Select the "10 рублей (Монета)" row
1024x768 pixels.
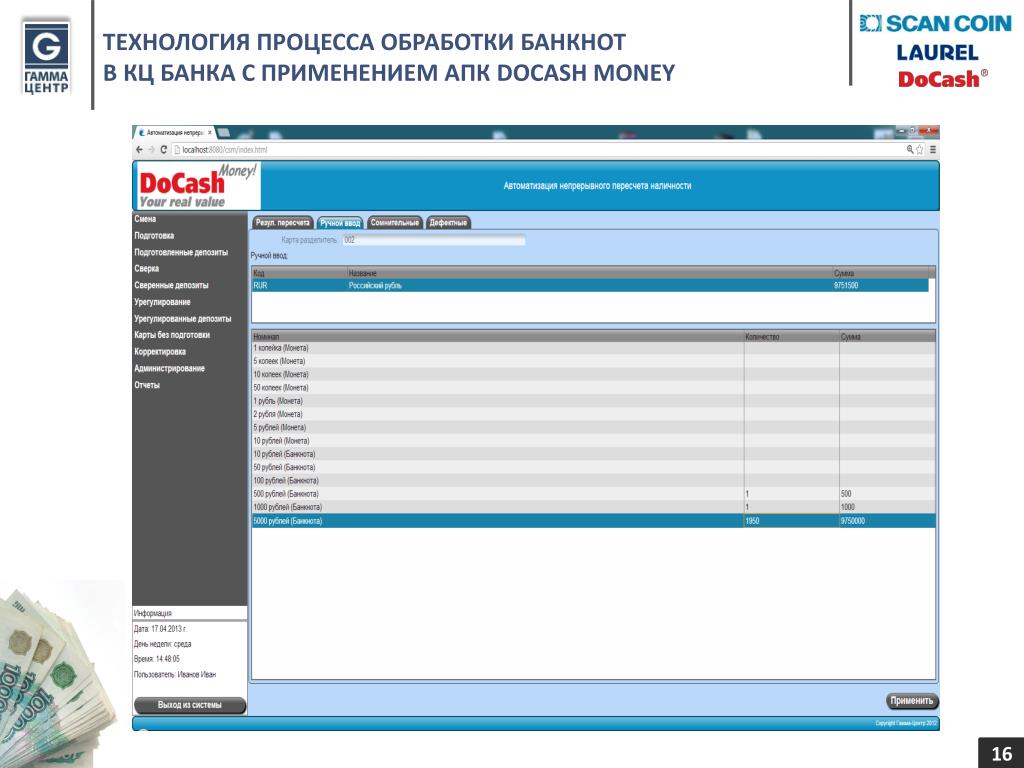593,441
